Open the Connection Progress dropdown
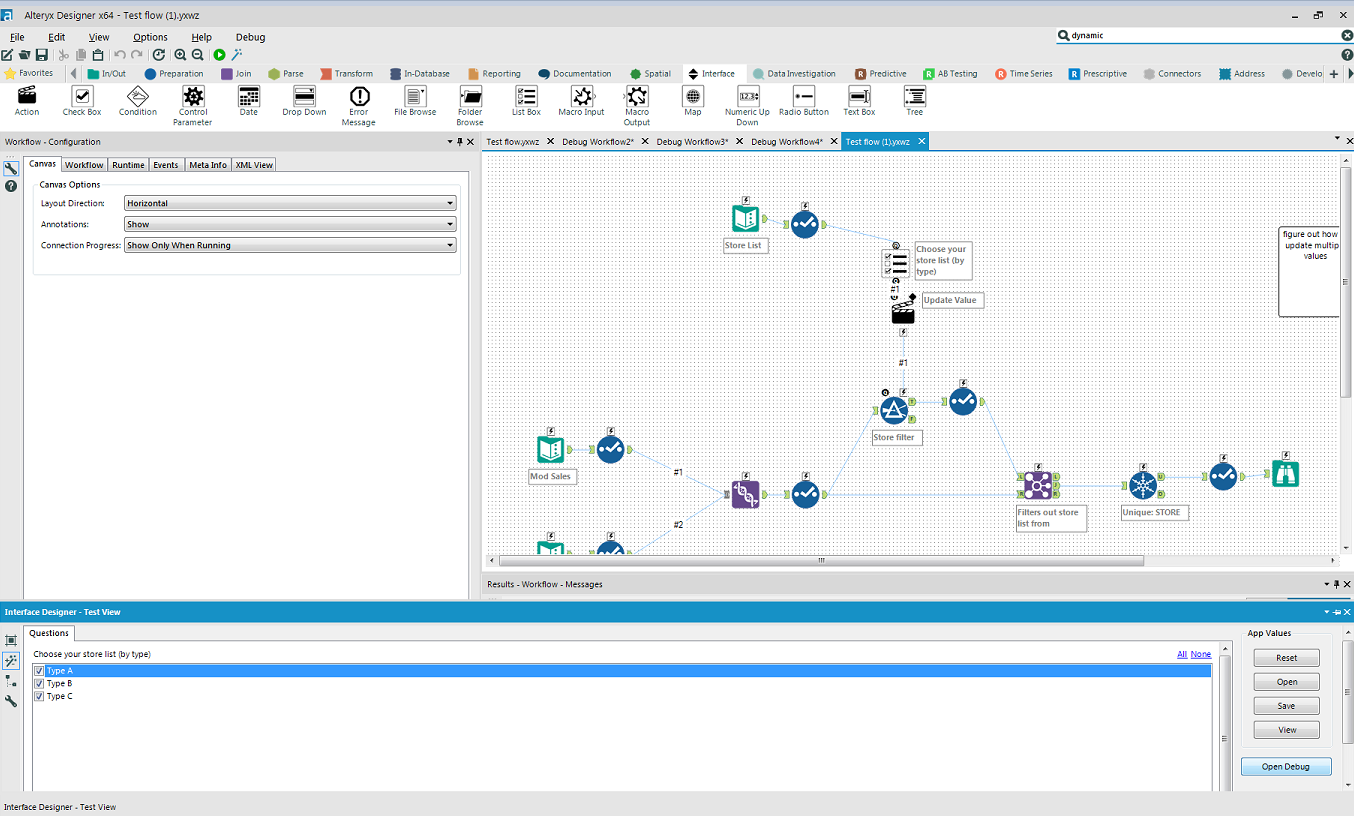1354x816 pixels. tap(290, 245)
